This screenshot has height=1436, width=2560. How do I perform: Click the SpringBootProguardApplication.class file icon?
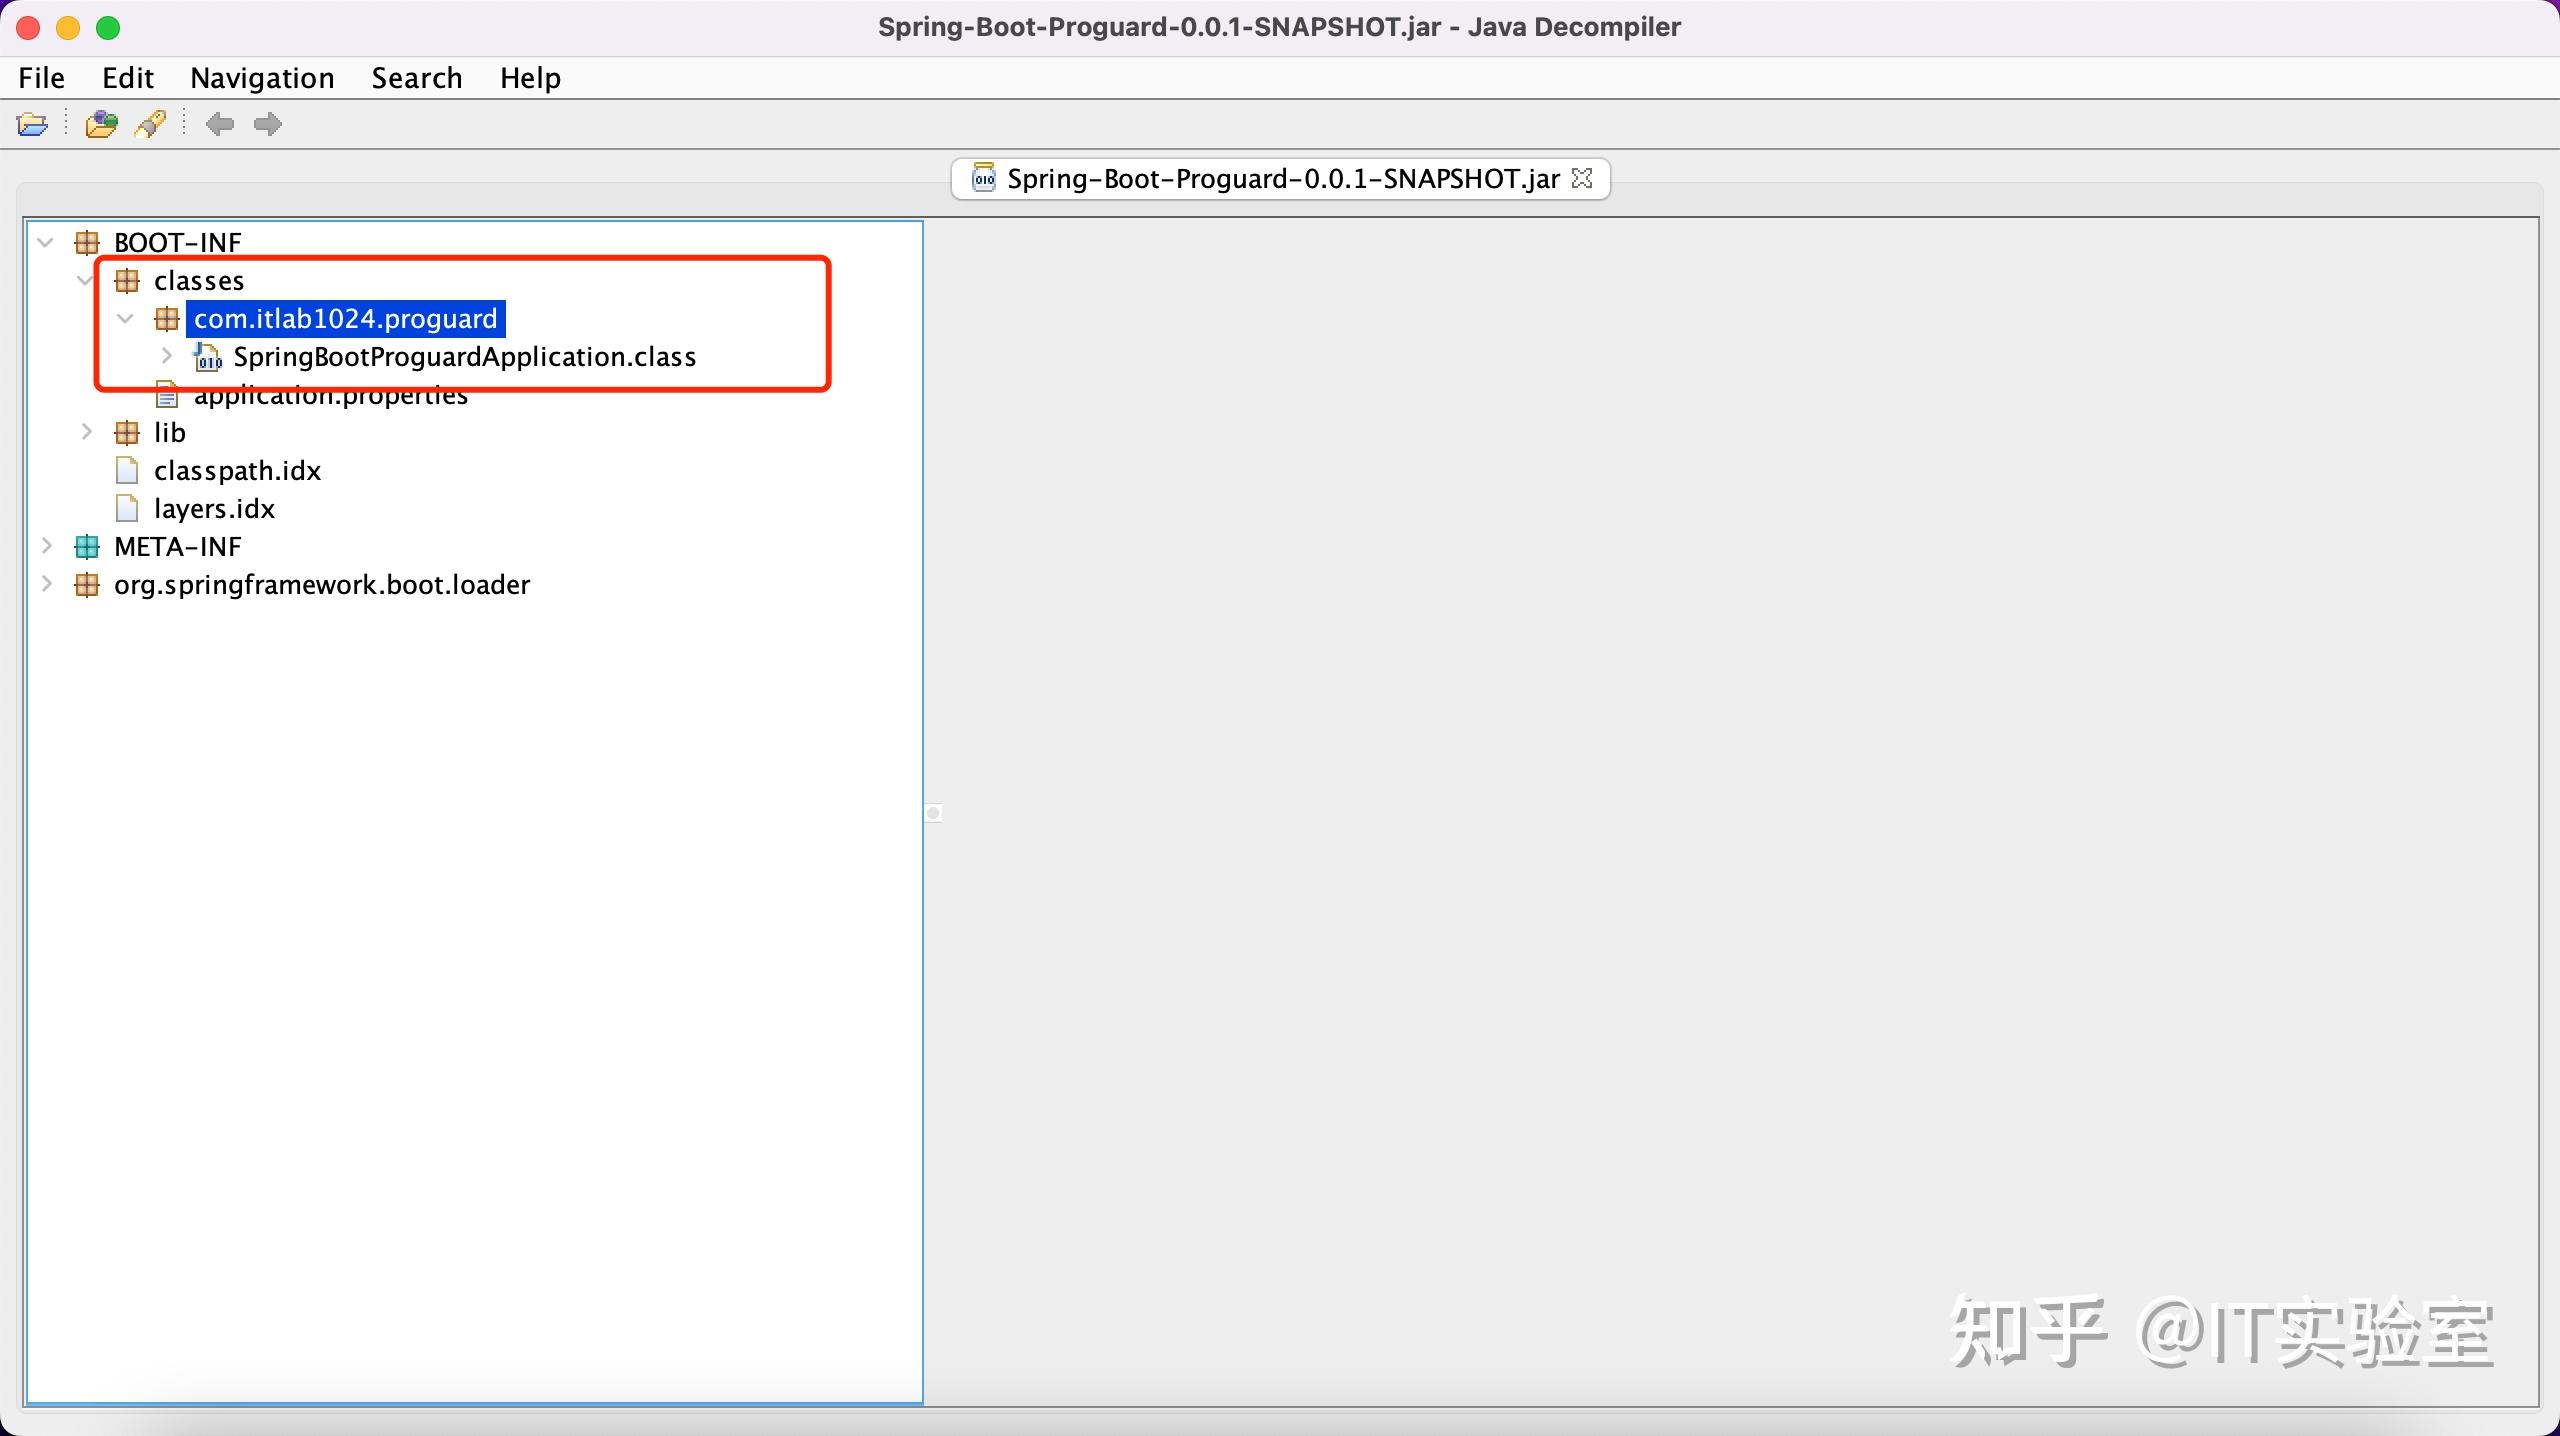[207, 357]
